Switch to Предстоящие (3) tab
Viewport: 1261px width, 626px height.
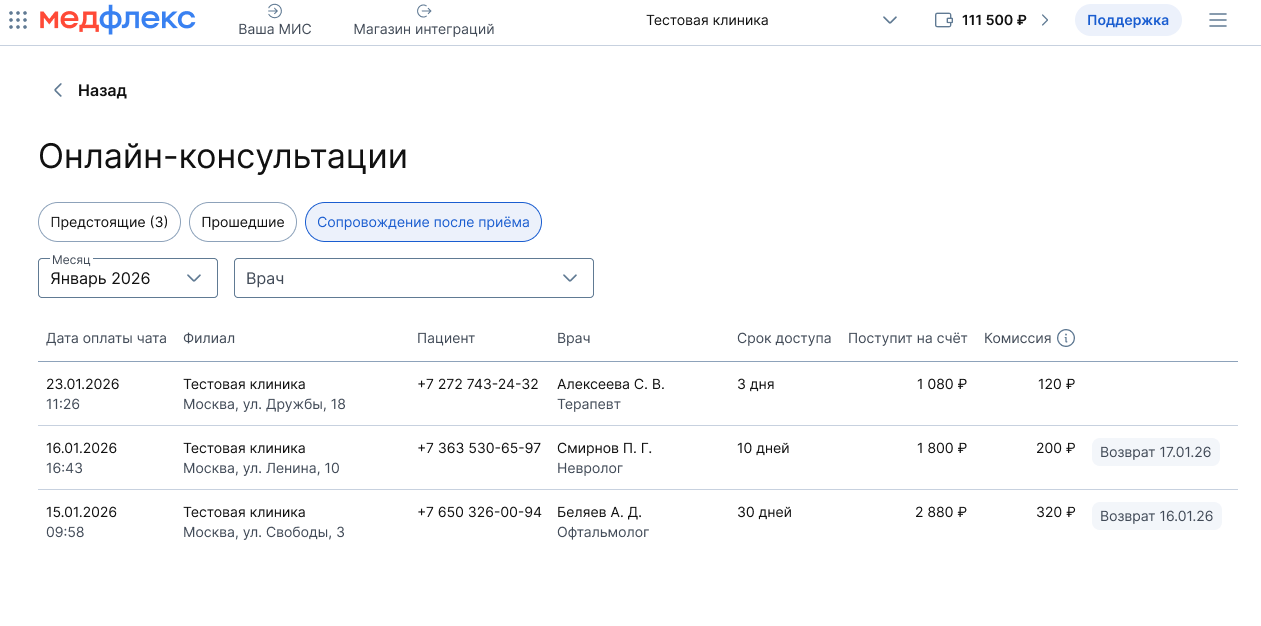pos(109,222)
